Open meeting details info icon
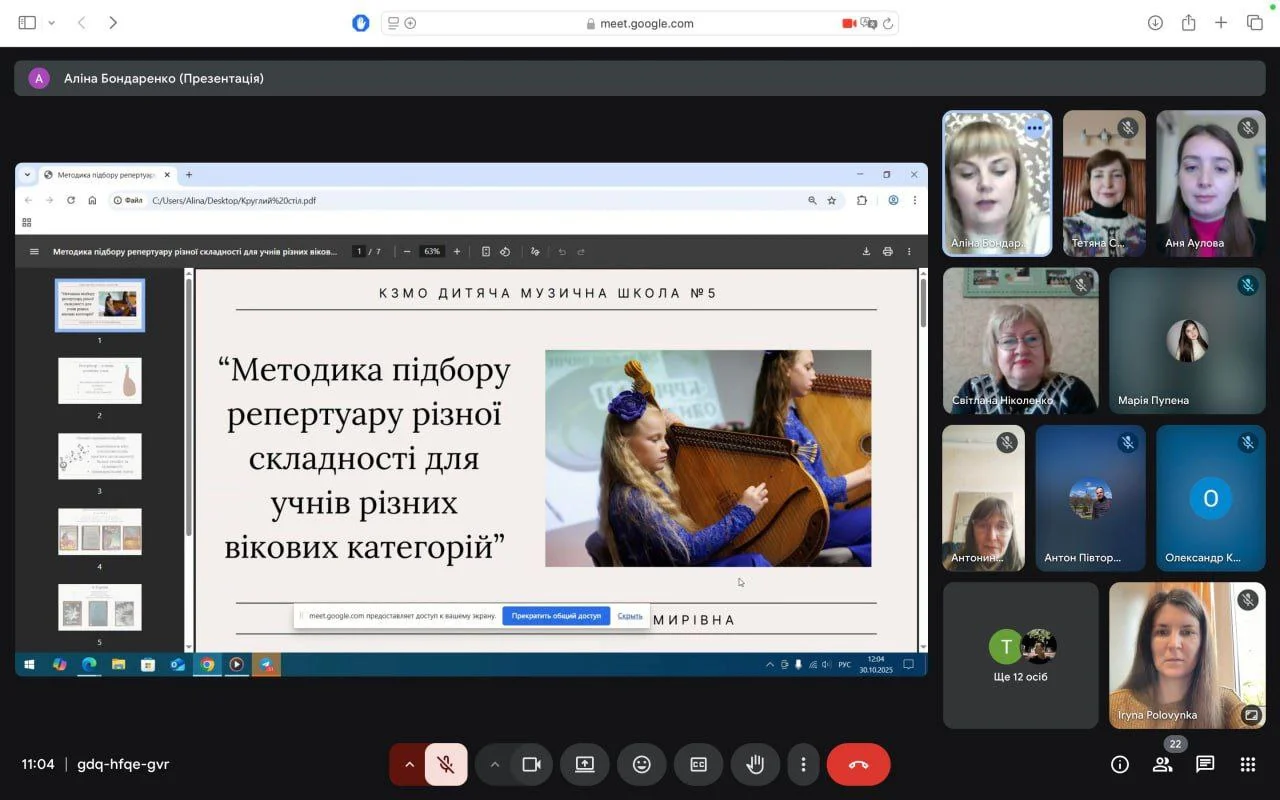This screenshot has height=800, width=1280. [1120, 764]
